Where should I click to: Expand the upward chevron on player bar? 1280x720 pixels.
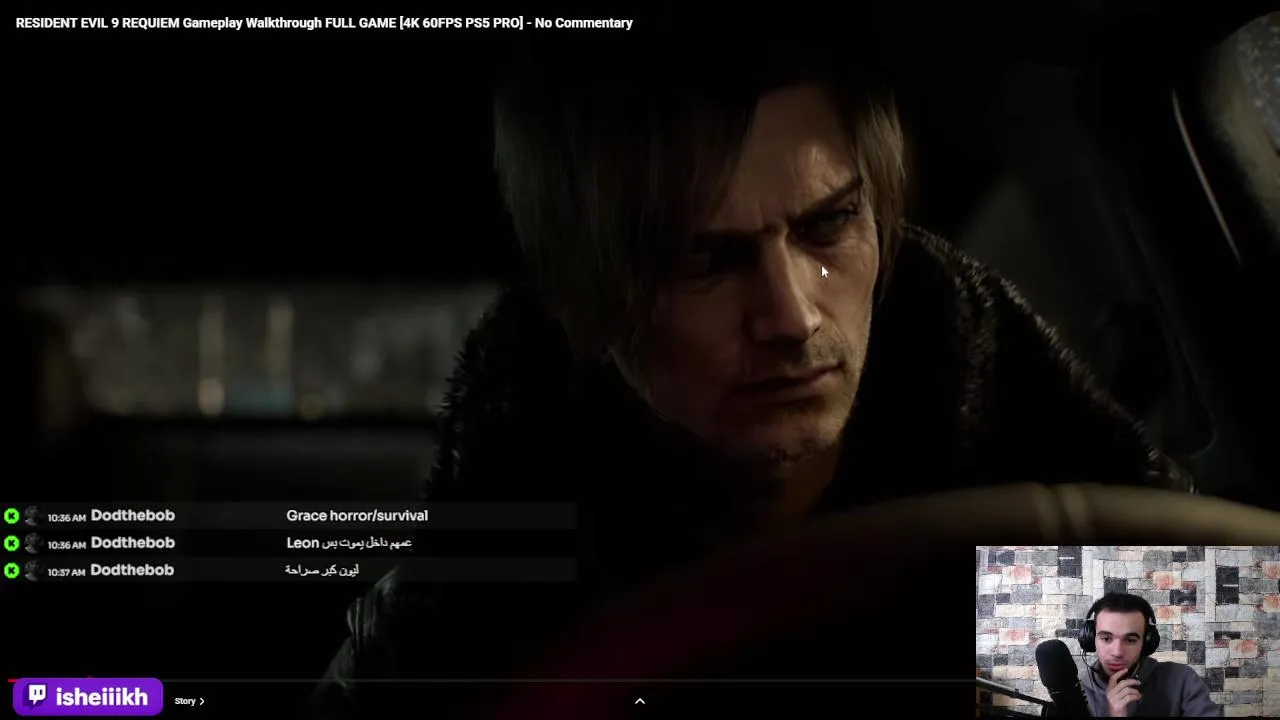pyautogui.click(x=640, y=701)
